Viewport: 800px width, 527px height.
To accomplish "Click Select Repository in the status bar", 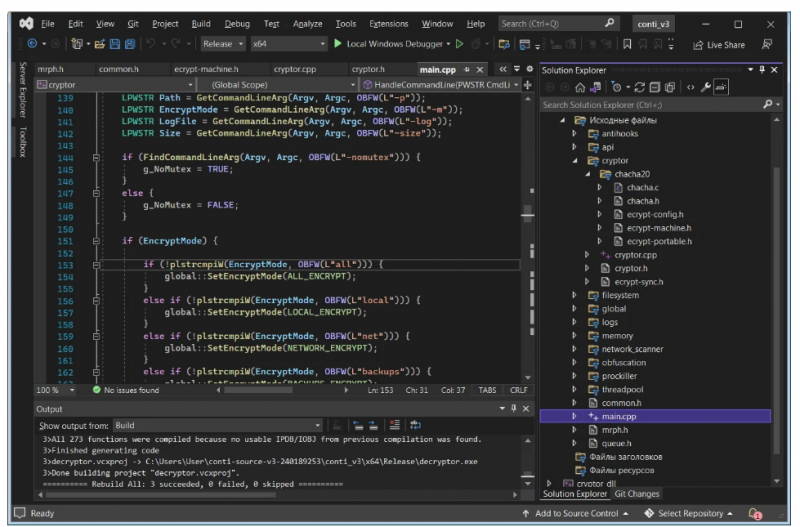I will pyautogui.click(x=690, y=513).
